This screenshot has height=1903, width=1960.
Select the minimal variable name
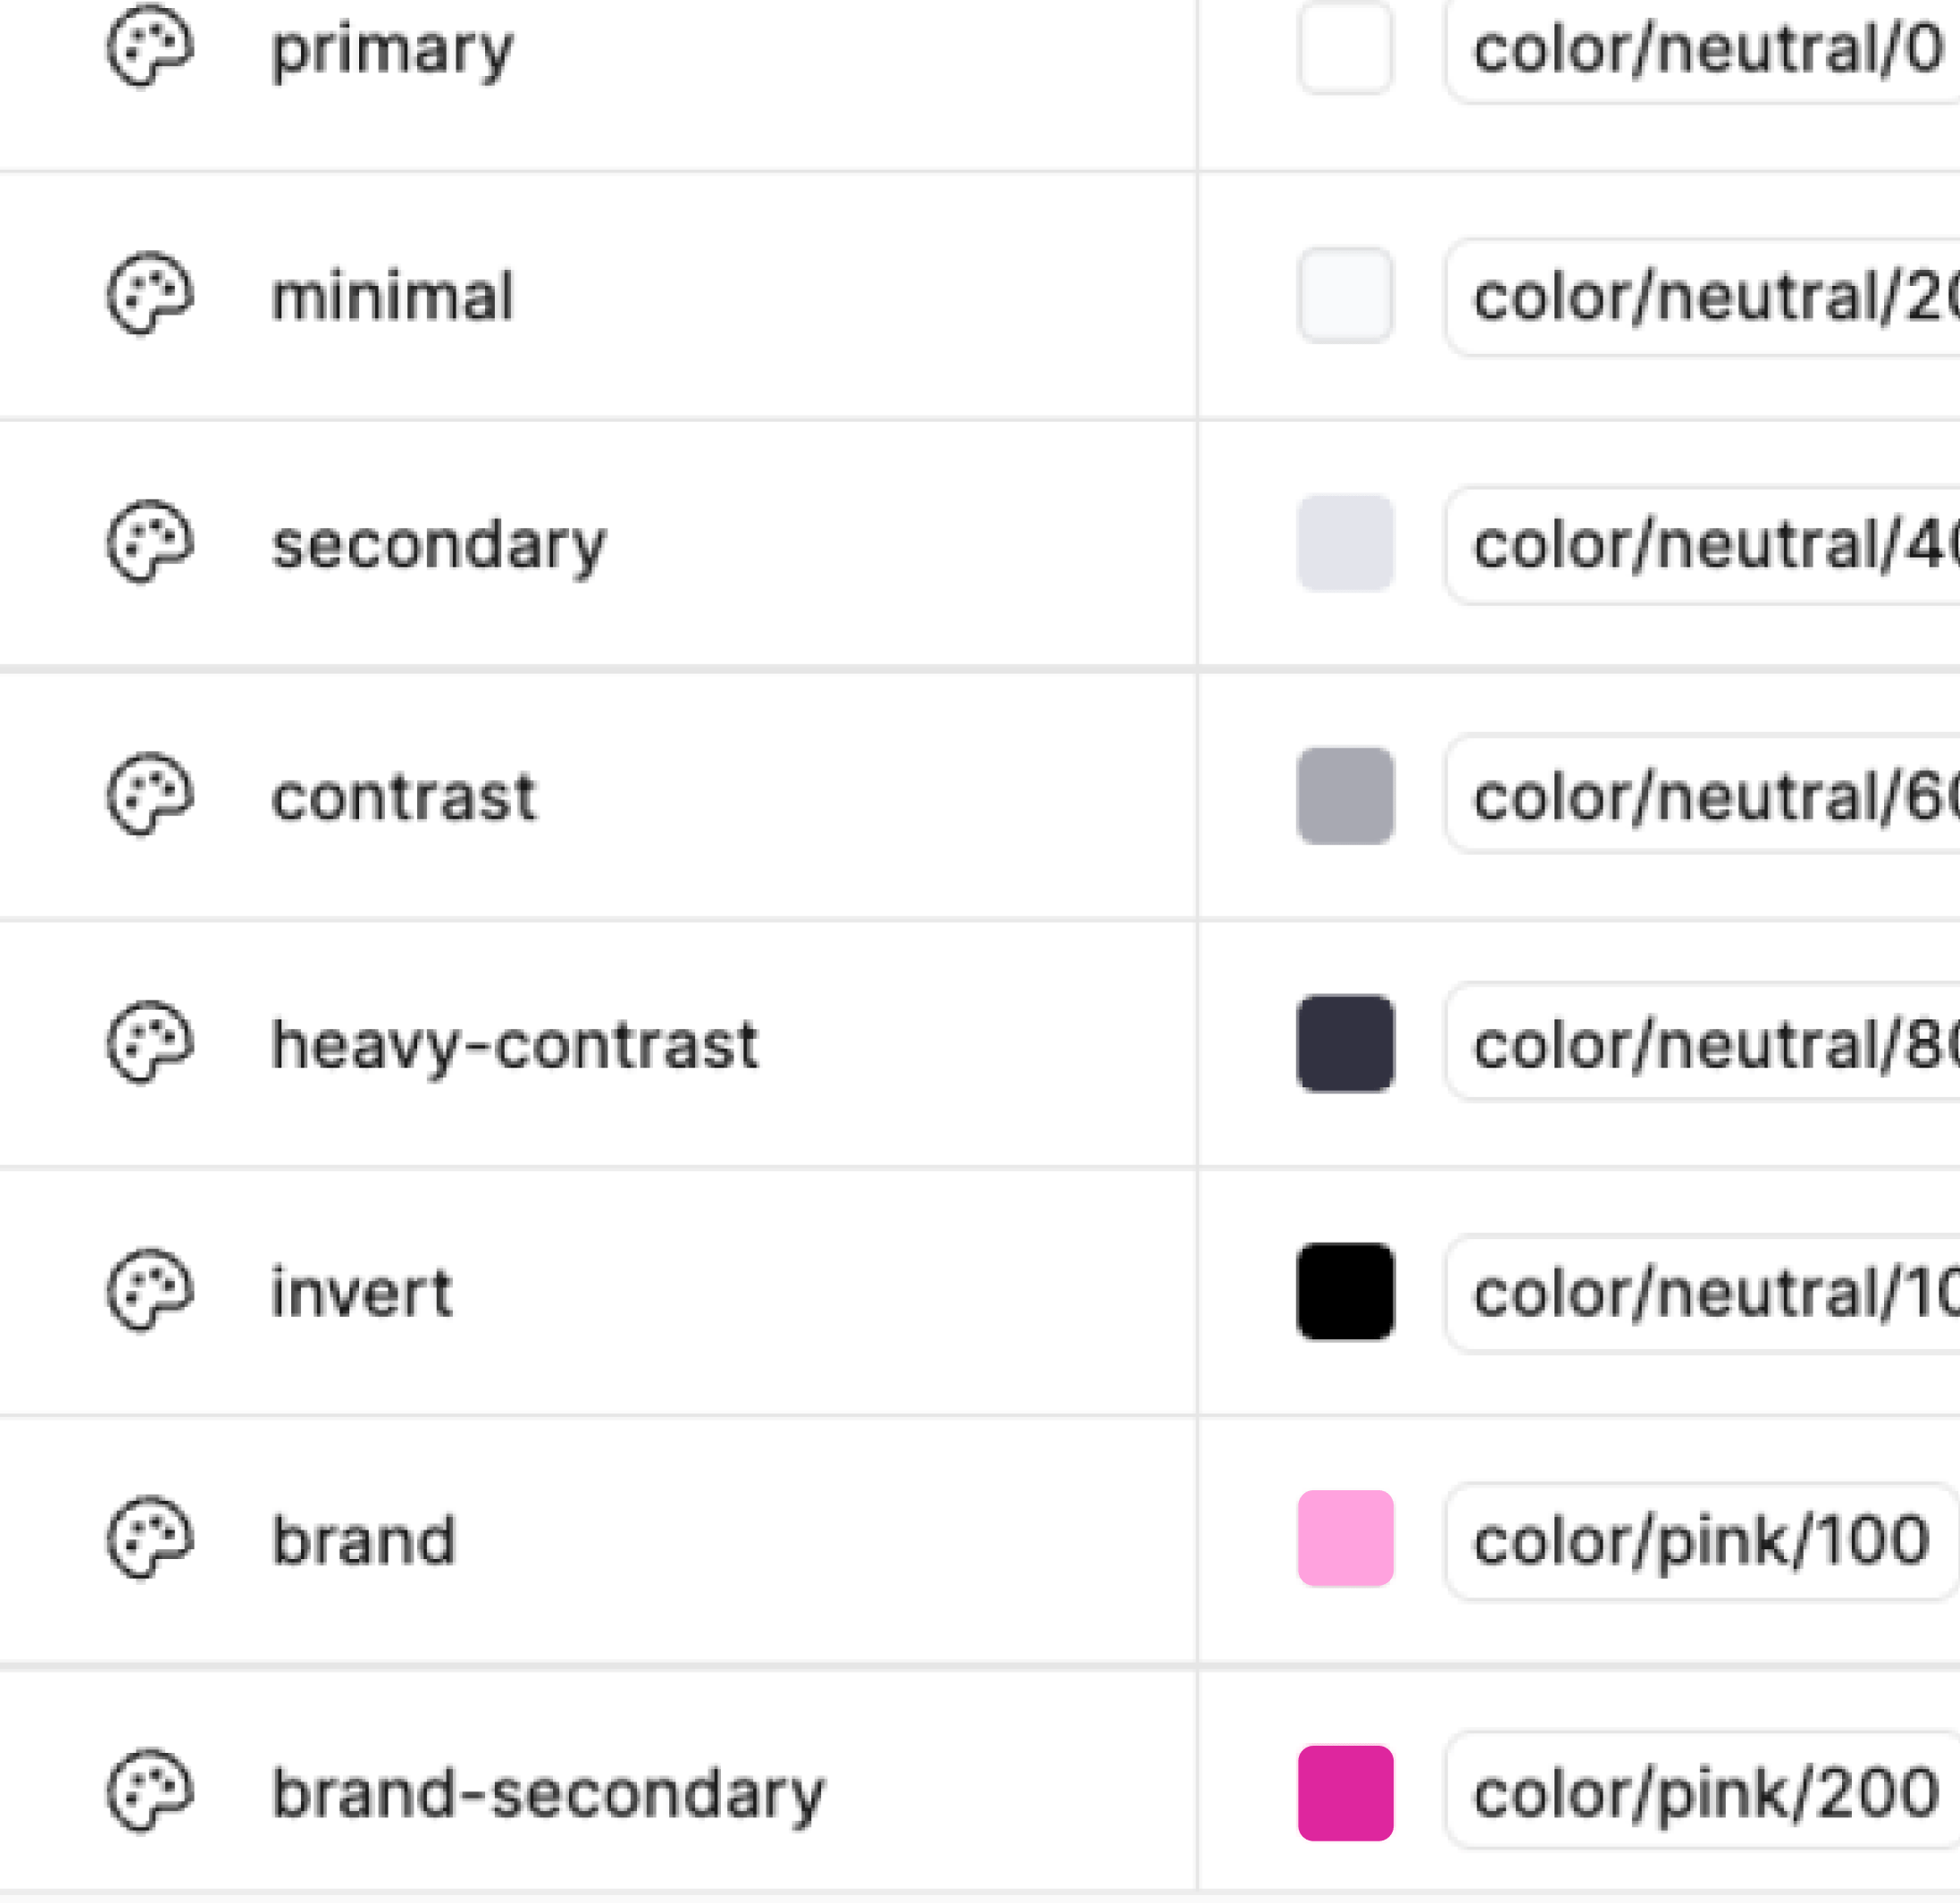(x=392, y=297)
